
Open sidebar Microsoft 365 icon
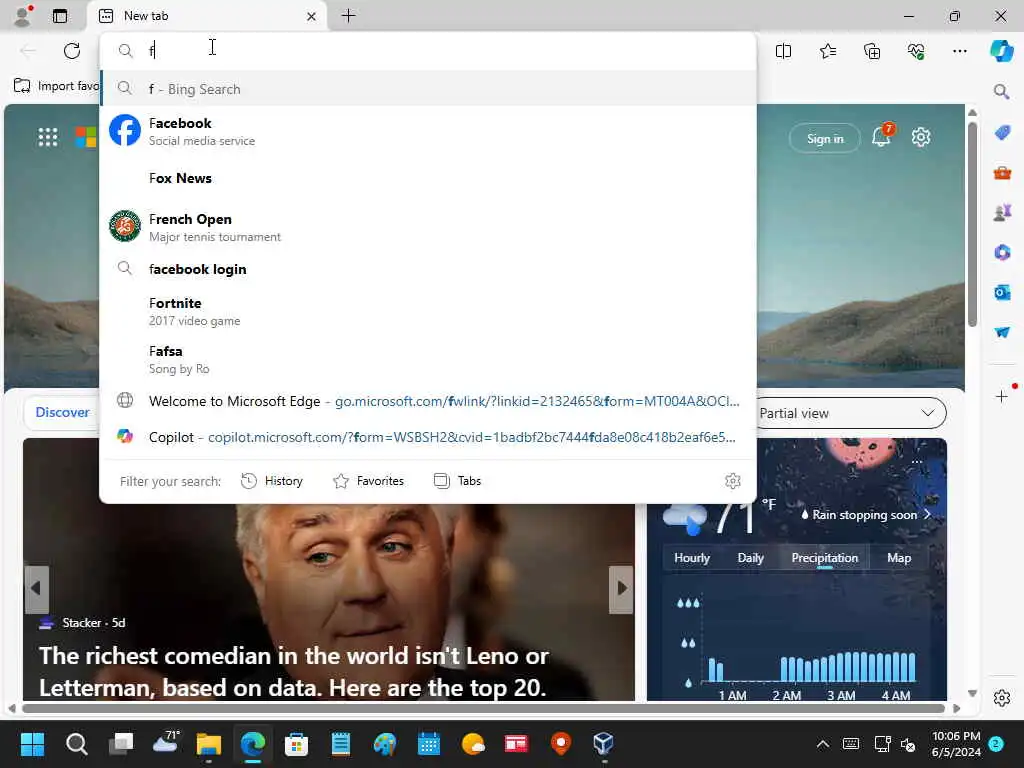[x=1002, y=253]
